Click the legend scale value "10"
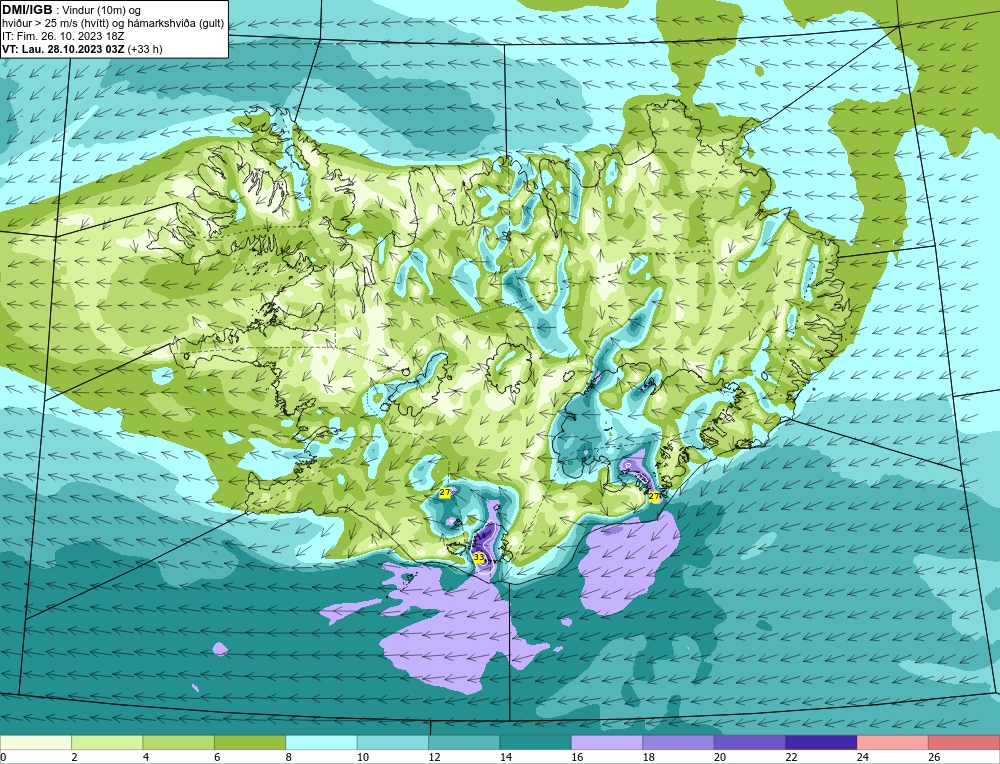Screen dimensions: 1000x764 pyautogui.click(x=363, y=757)
